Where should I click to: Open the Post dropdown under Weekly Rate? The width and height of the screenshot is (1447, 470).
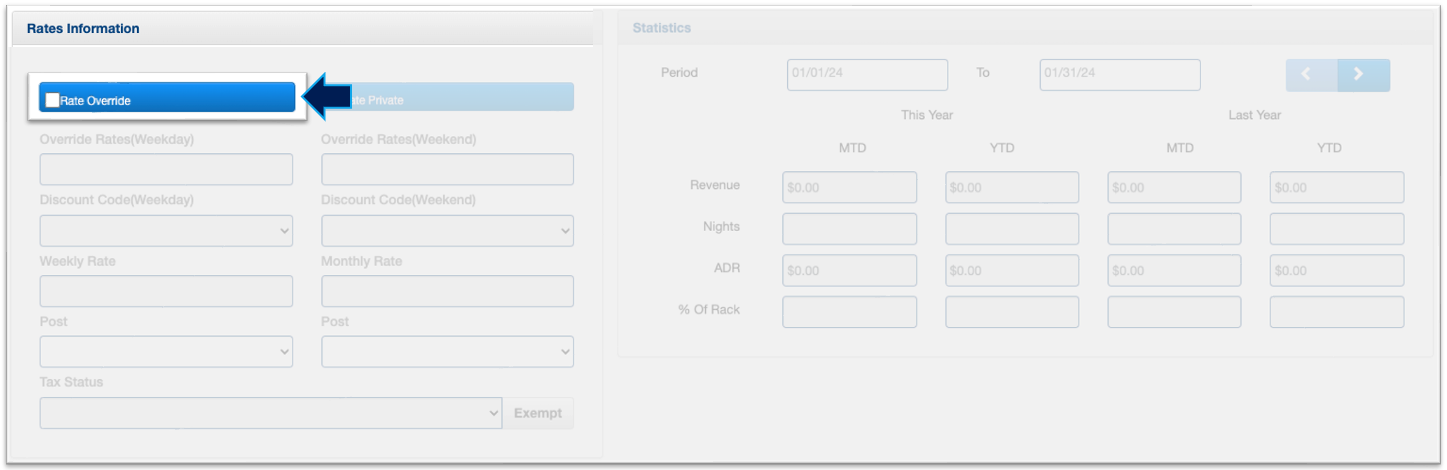166,352
